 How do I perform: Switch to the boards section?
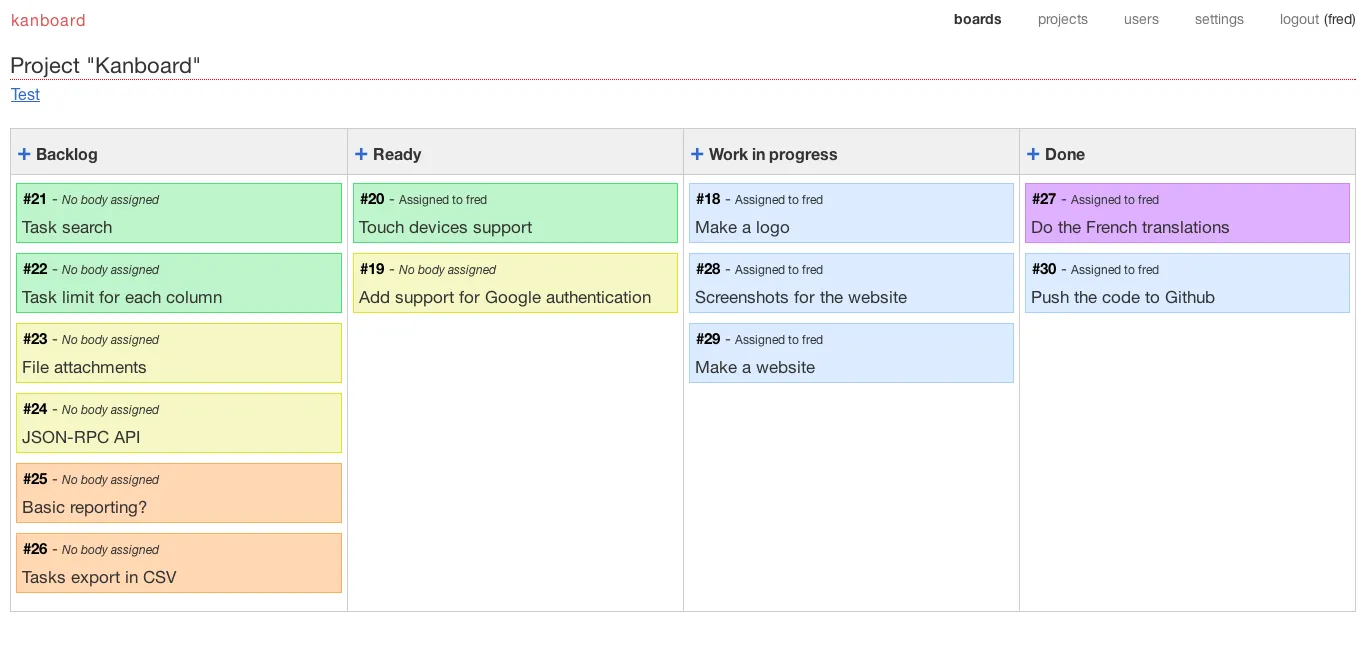click(977, 19)
